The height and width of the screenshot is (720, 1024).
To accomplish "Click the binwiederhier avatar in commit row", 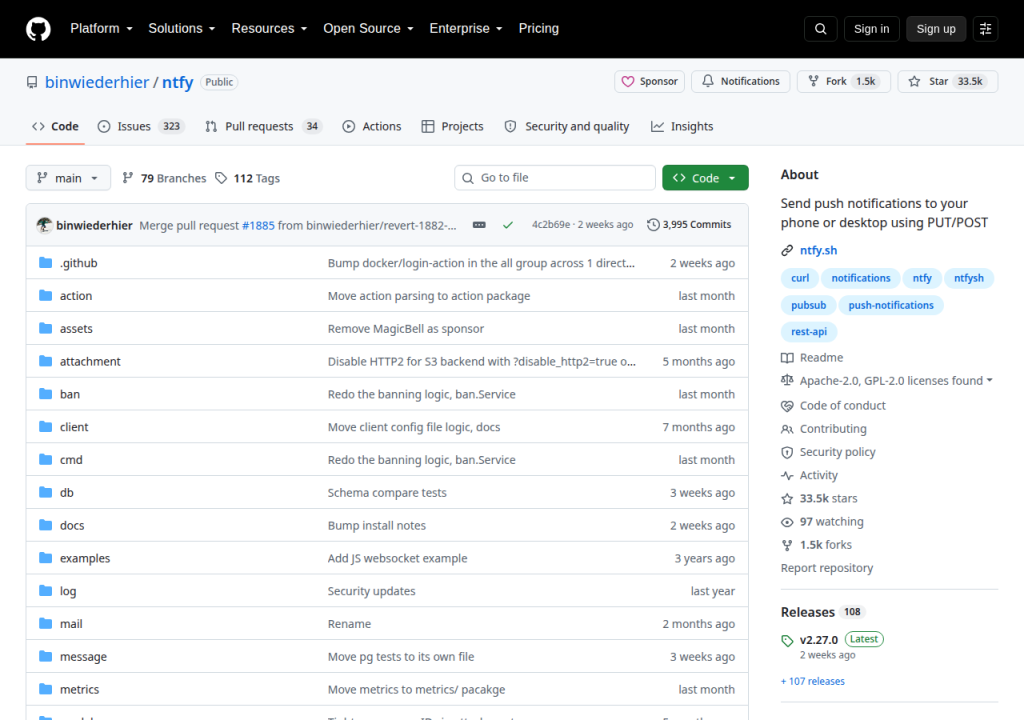I will coord(44,225).
